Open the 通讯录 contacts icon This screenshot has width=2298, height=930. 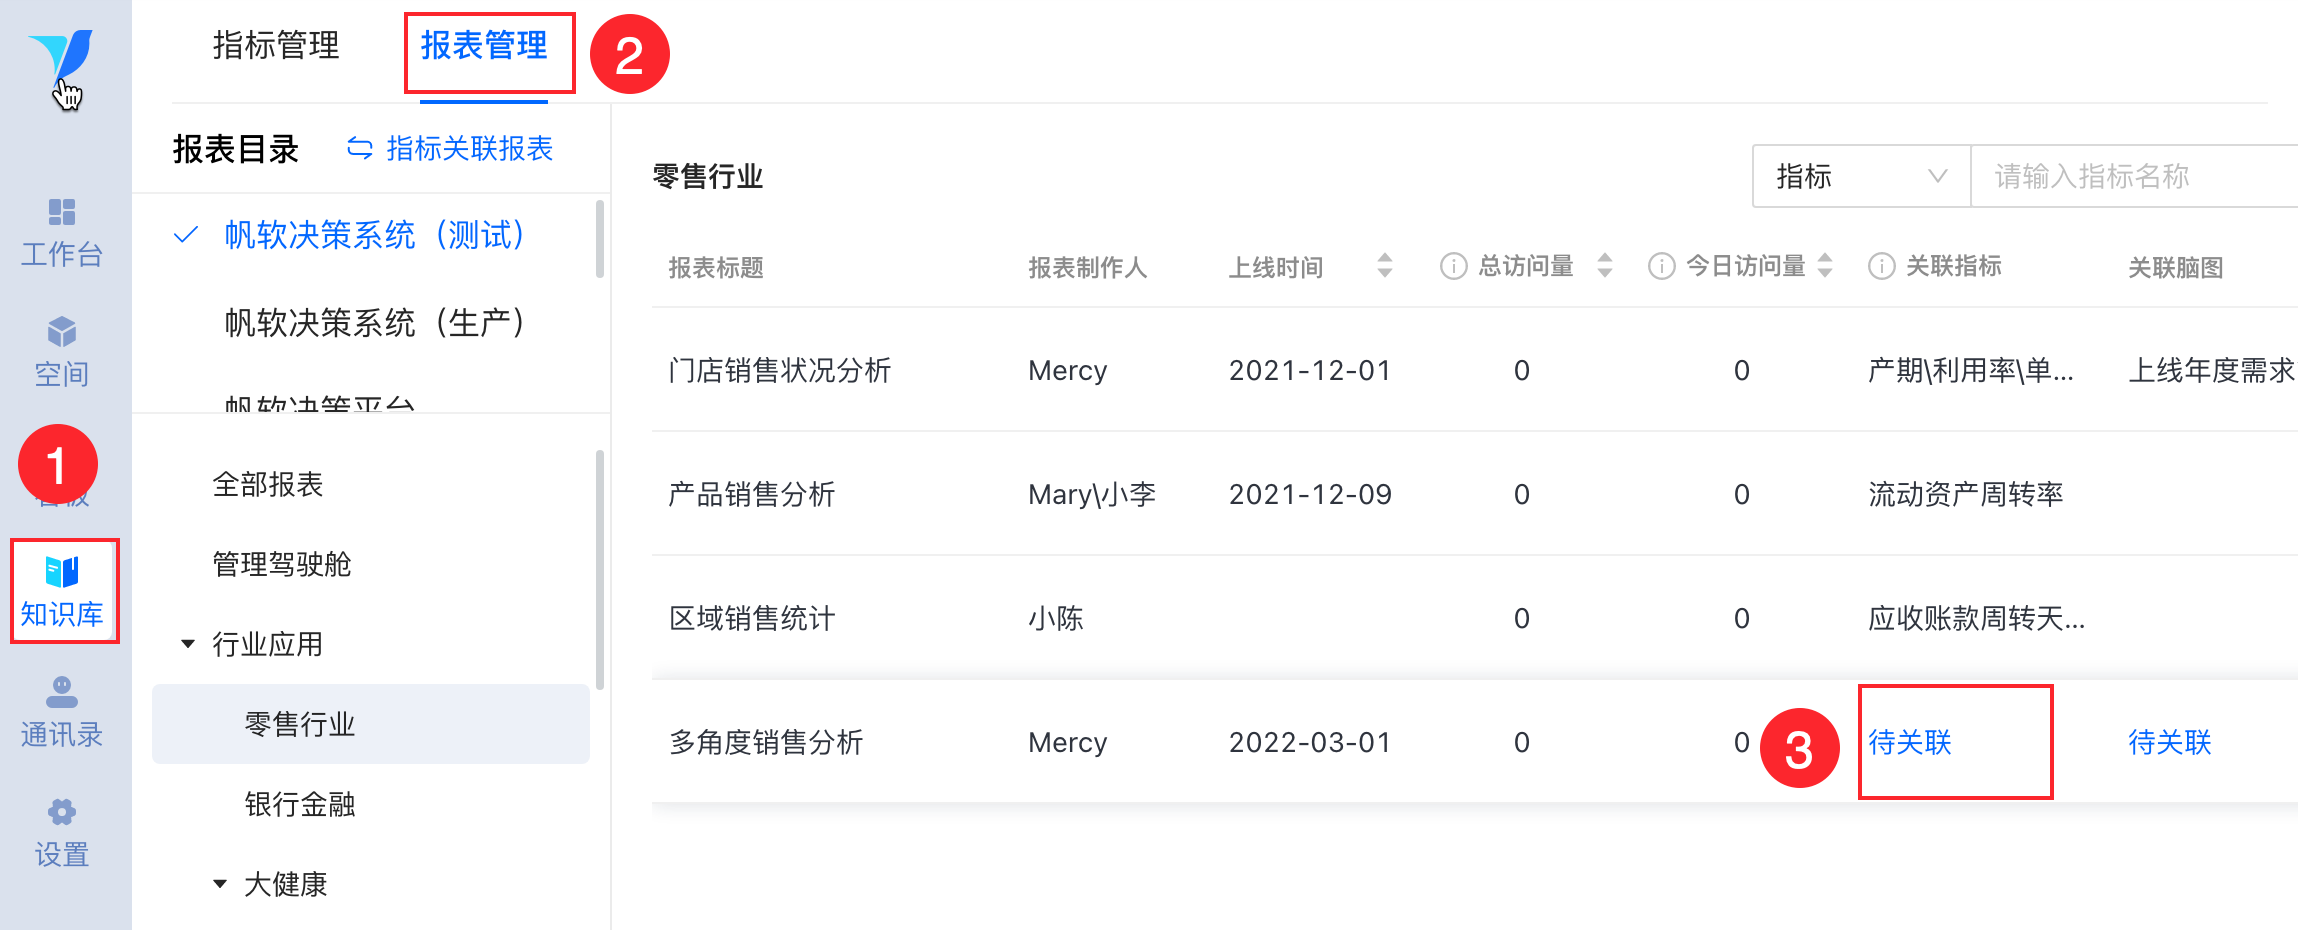tap(62, 692)
